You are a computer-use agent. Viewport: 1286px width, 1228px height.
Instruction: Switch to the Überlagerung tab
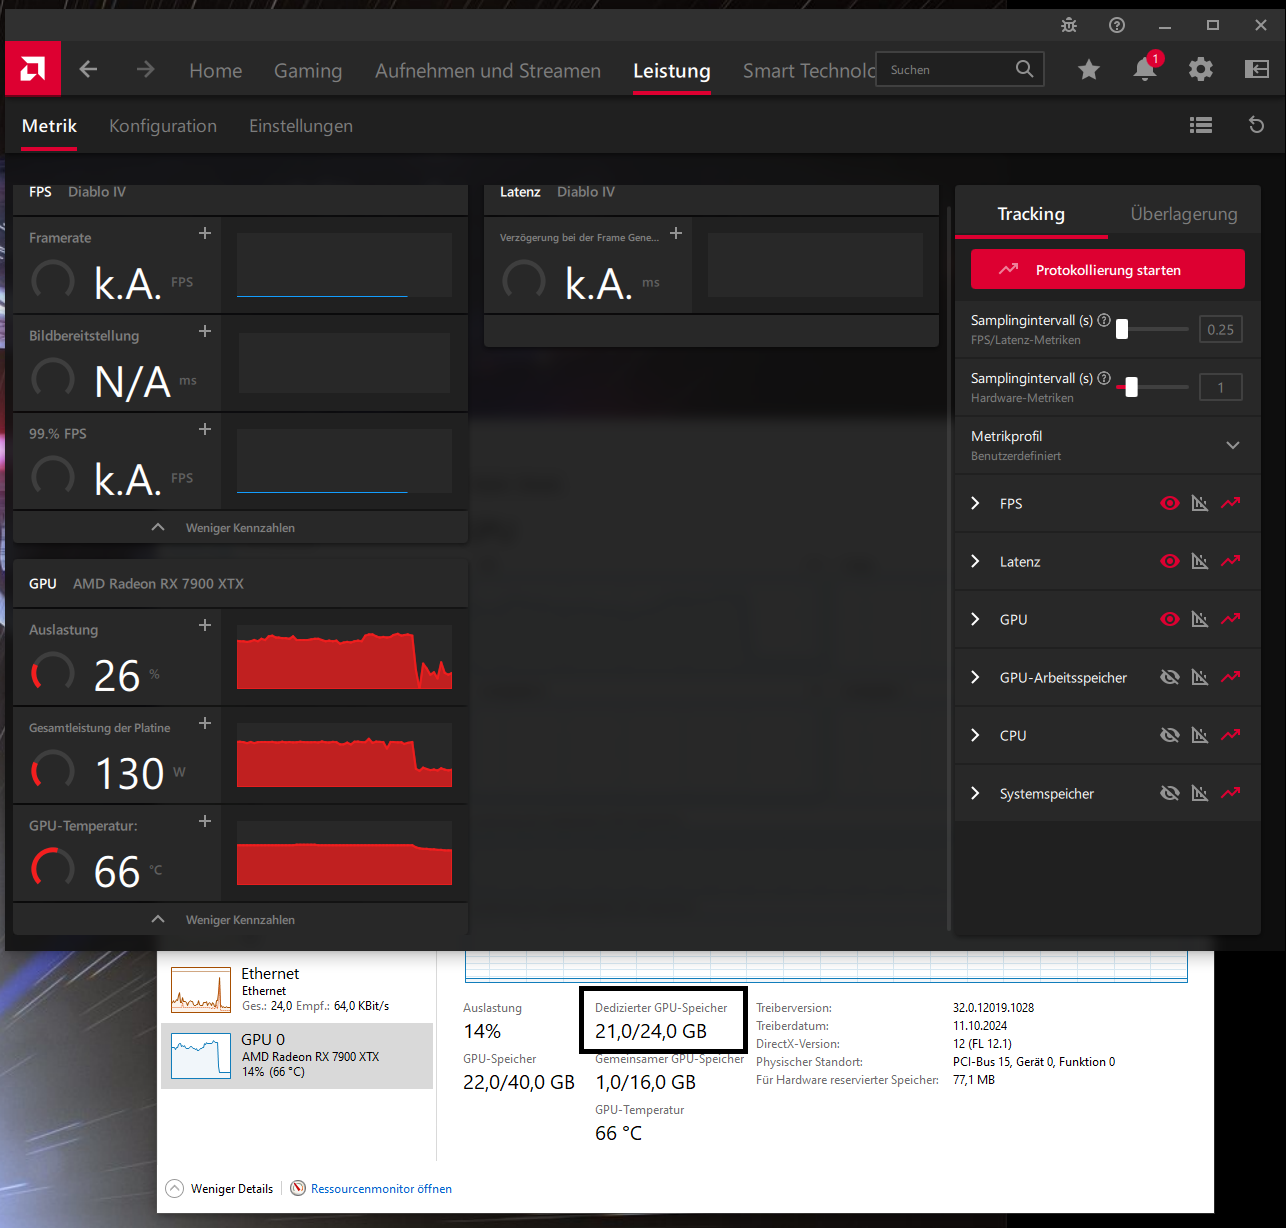(1184, 214)
